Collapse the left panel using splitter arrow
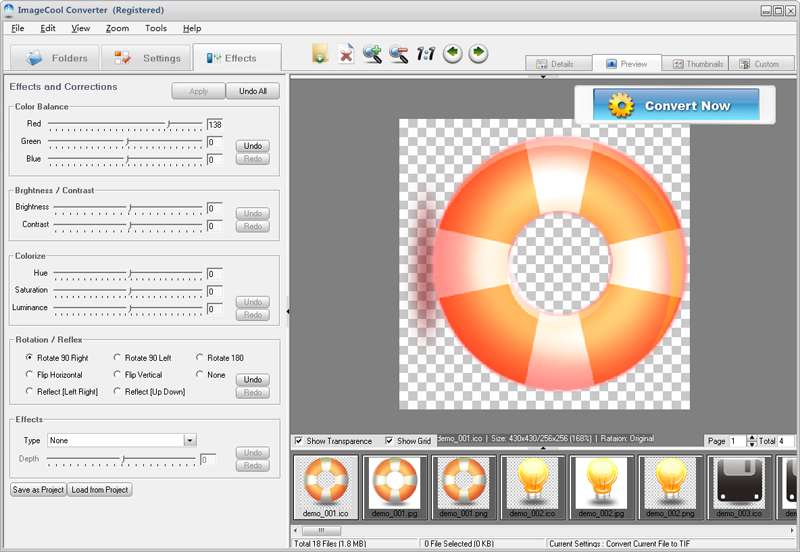The image size is (800, 552). [288, 311]
